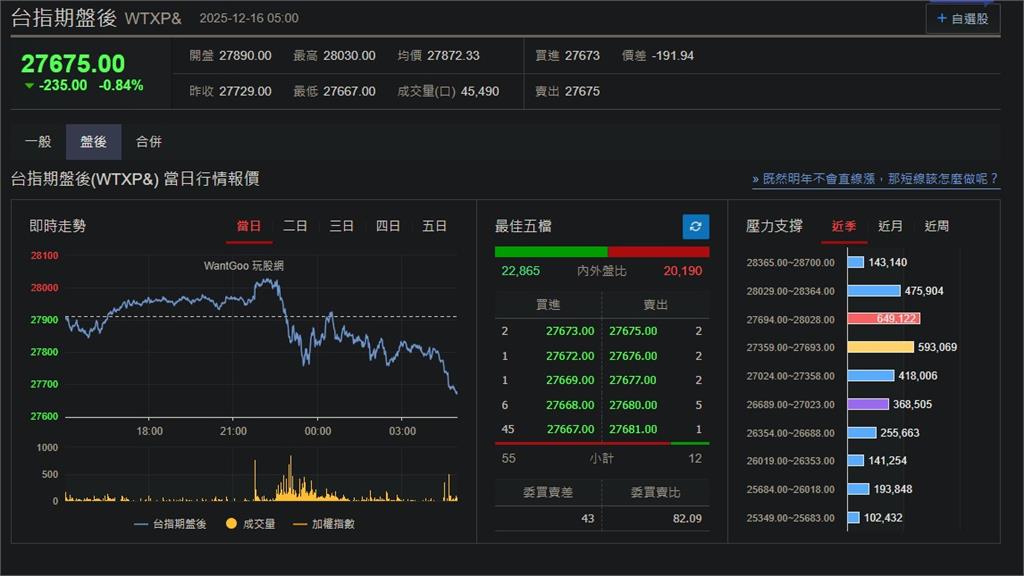Select 近周 in the 壓力支撐 panel
The width and height of the screenshot is (1024, 576).
(x=936, y=226)
